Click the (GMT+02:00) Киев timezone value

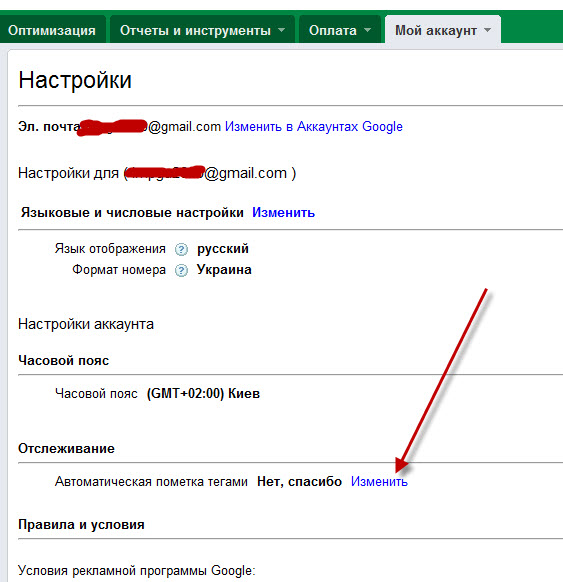click(x=203, y=393)
